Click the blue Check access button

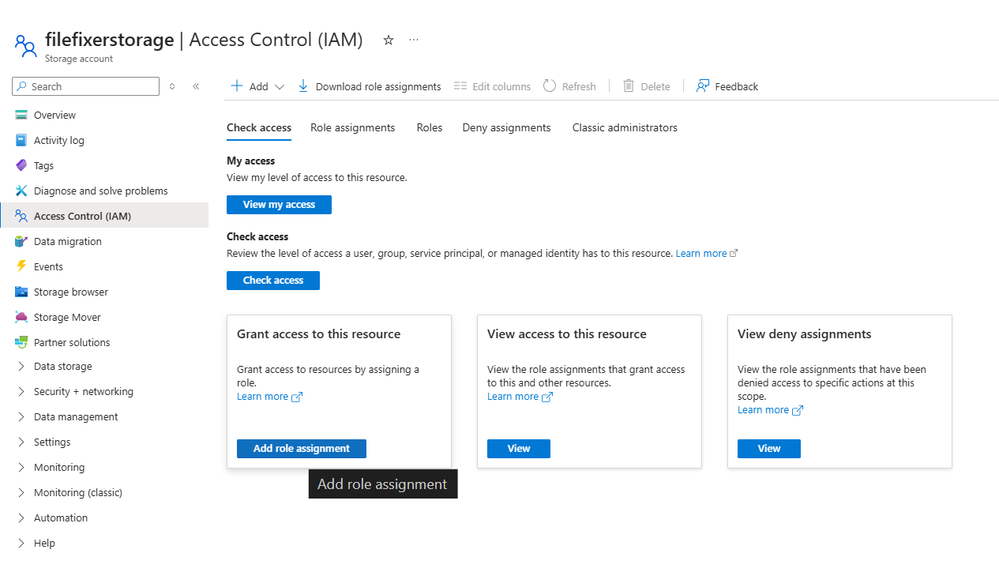(273, 280)
